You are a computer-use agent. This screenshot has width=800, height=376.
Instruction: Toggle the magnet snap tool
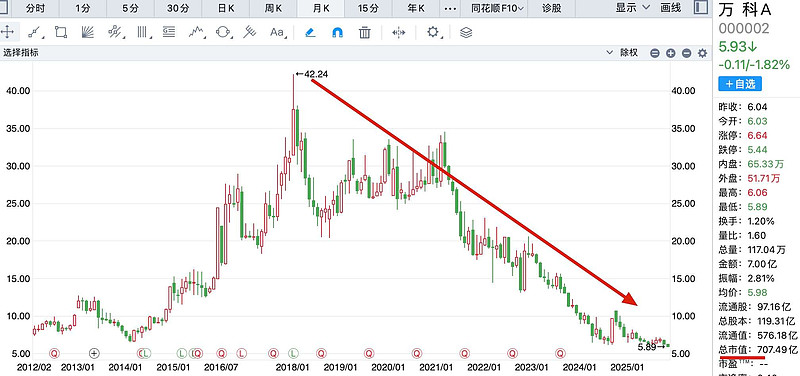pyautogui.click(x=337, y=33)
